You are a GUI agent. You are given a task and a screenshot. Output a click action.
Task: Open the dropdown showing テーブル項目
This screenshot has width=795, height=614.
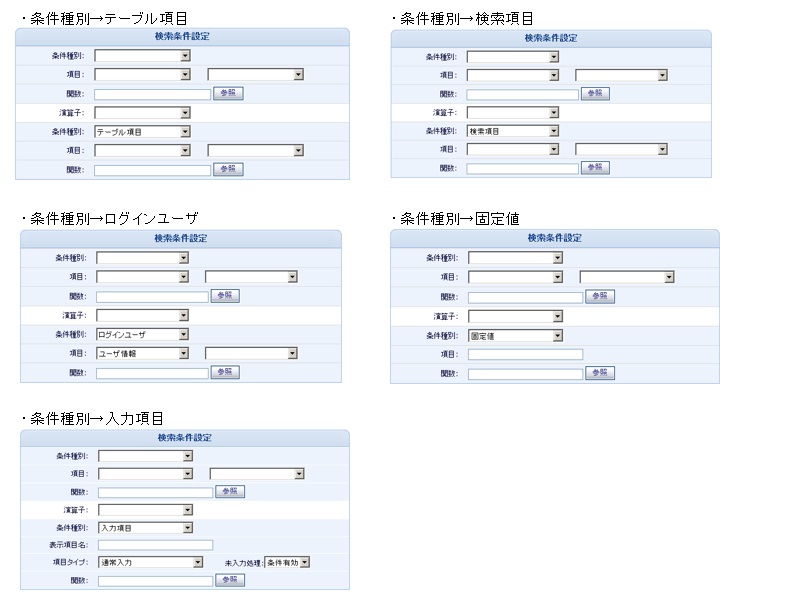[142, 132]
